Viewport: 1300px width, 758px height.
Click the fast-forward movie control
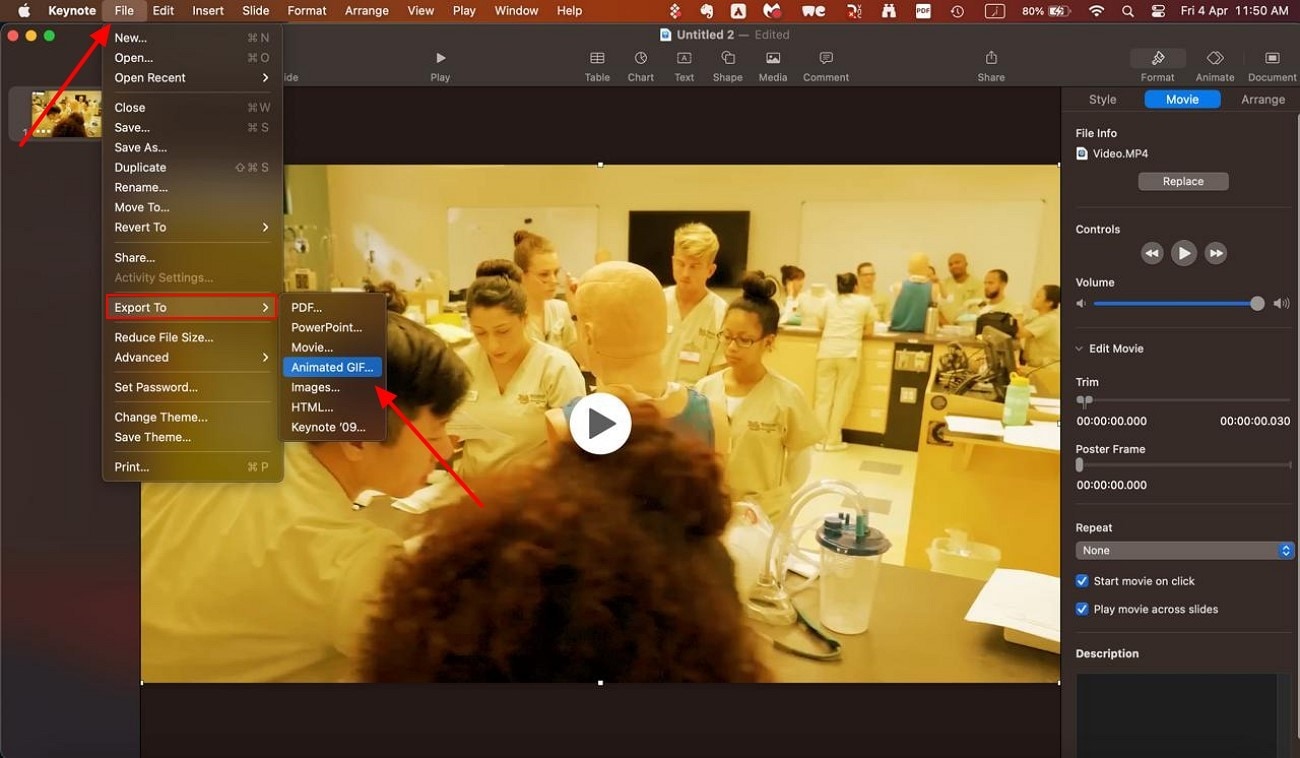click(1215, 253)
